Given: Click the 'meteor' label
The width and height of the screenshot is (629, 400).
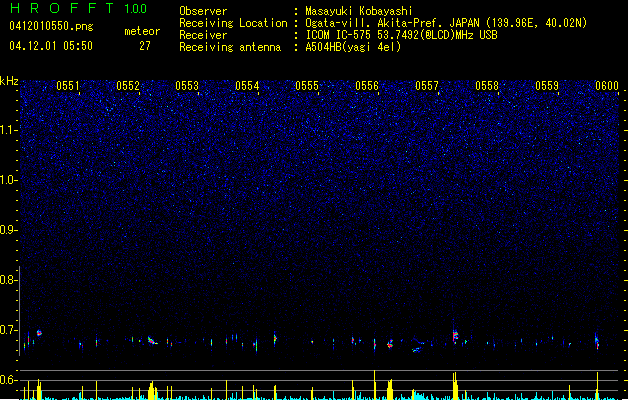Looking at the screenshot, I should pyautogui.click(x=142, y=31).
